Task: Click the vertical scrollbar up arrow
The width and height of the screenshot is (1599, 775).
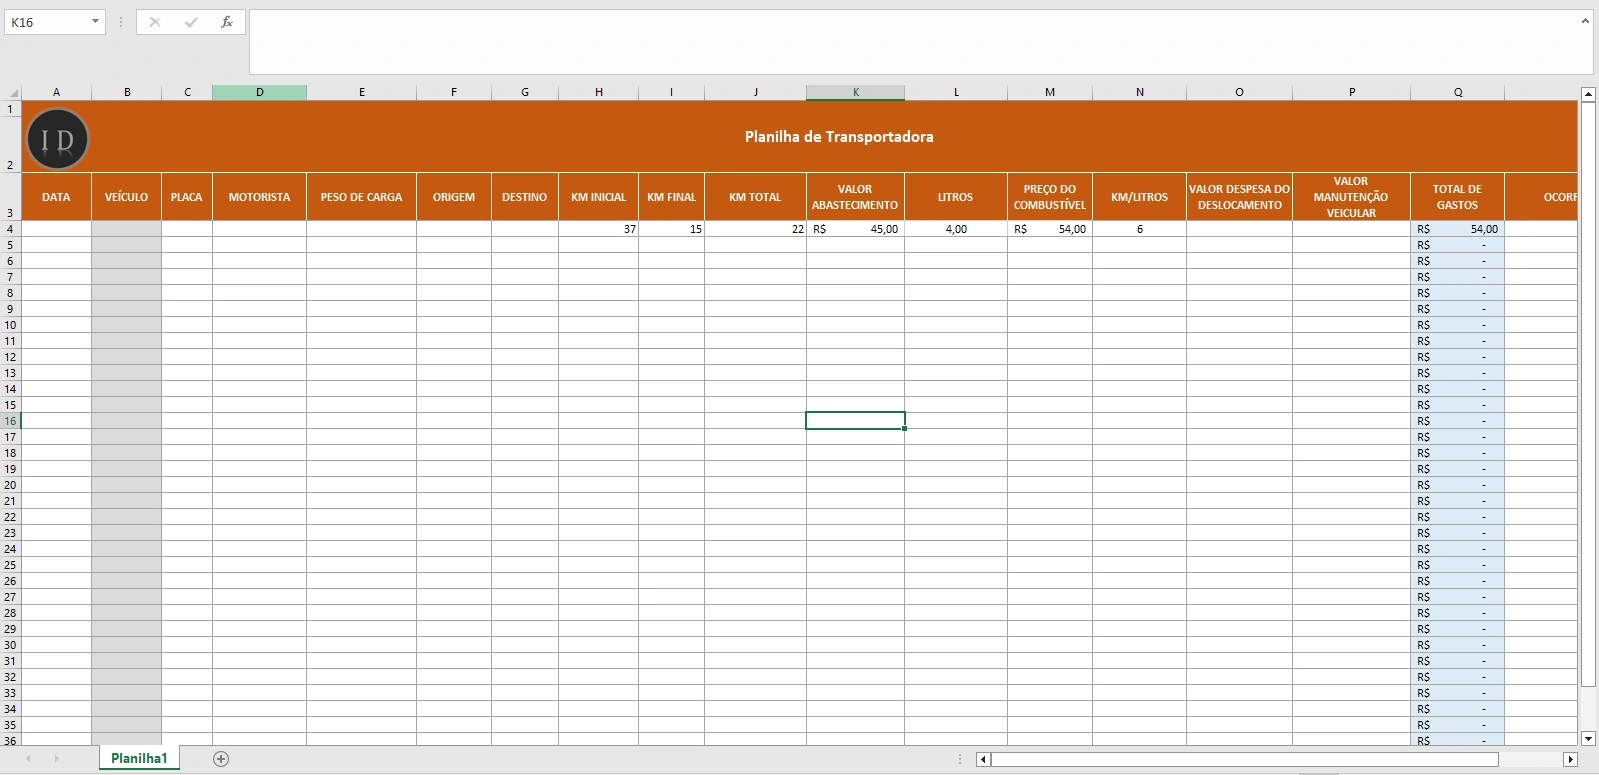Action: click(1588, 94)
